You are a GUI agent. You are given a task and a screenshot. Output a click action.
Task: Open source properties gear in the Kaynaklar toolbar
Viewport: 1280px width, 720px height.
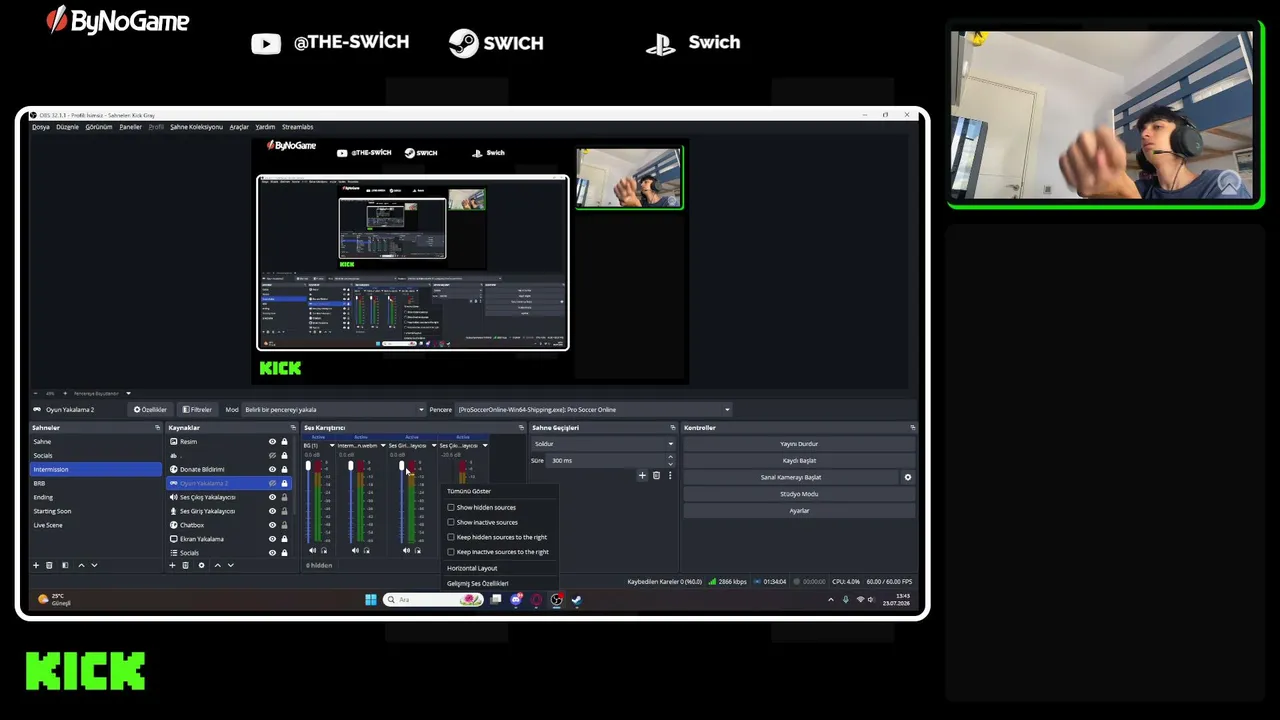point(201,565)
